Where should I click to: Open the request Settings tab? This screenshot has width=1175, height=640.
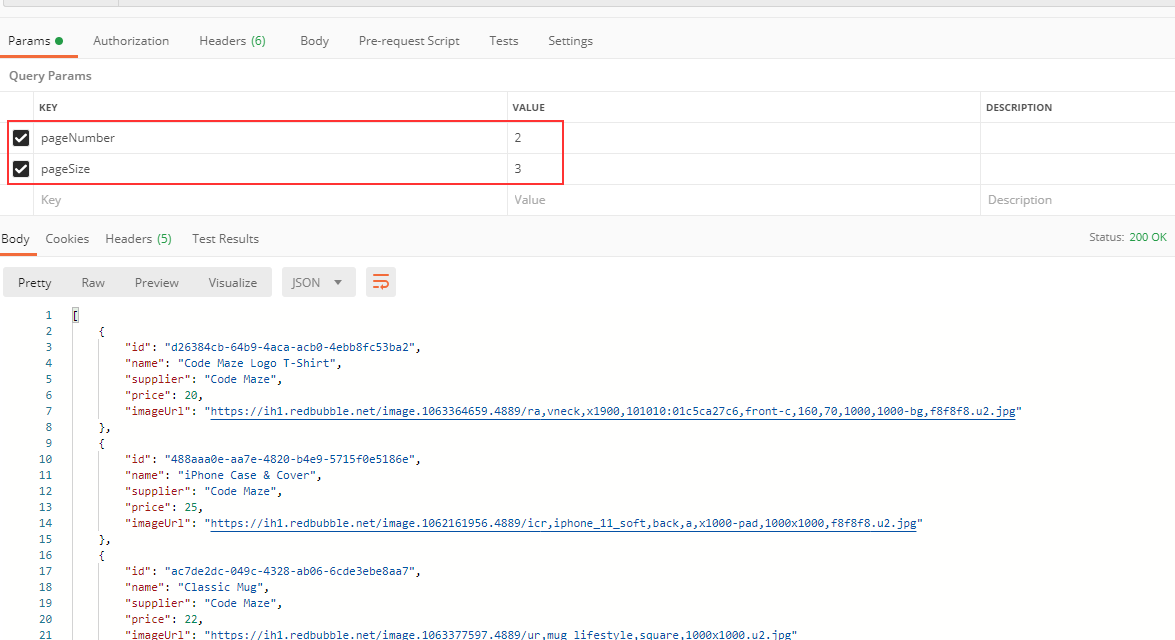(x=570, y=41)
